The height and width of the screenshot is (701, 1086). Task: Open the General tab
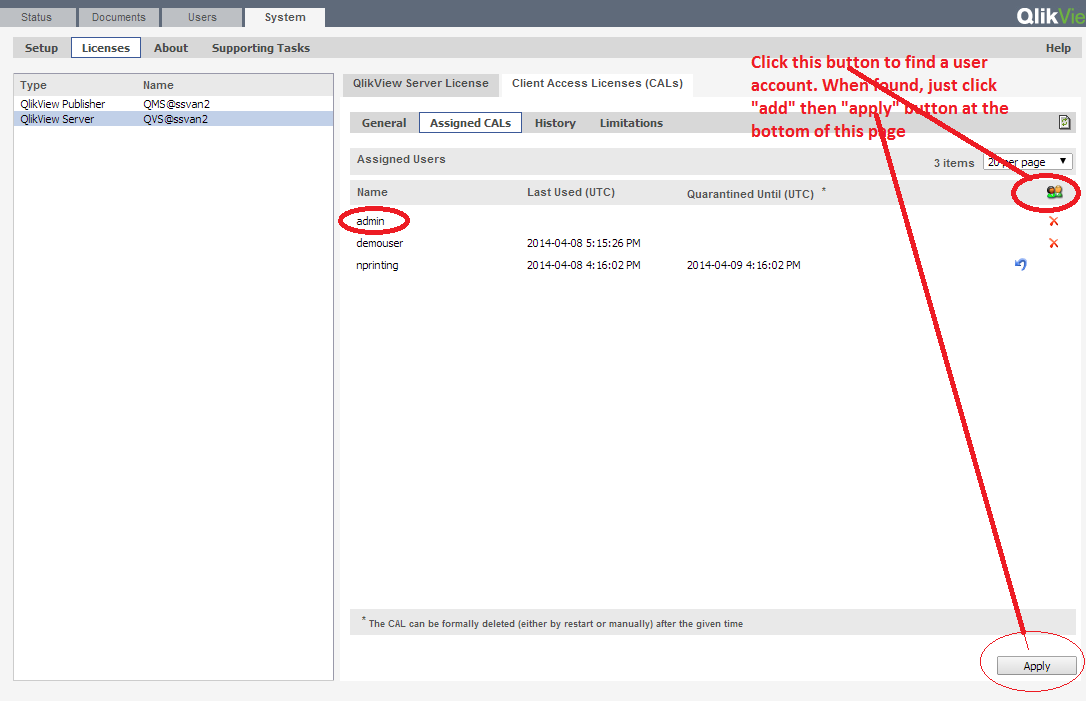(383, 122)
